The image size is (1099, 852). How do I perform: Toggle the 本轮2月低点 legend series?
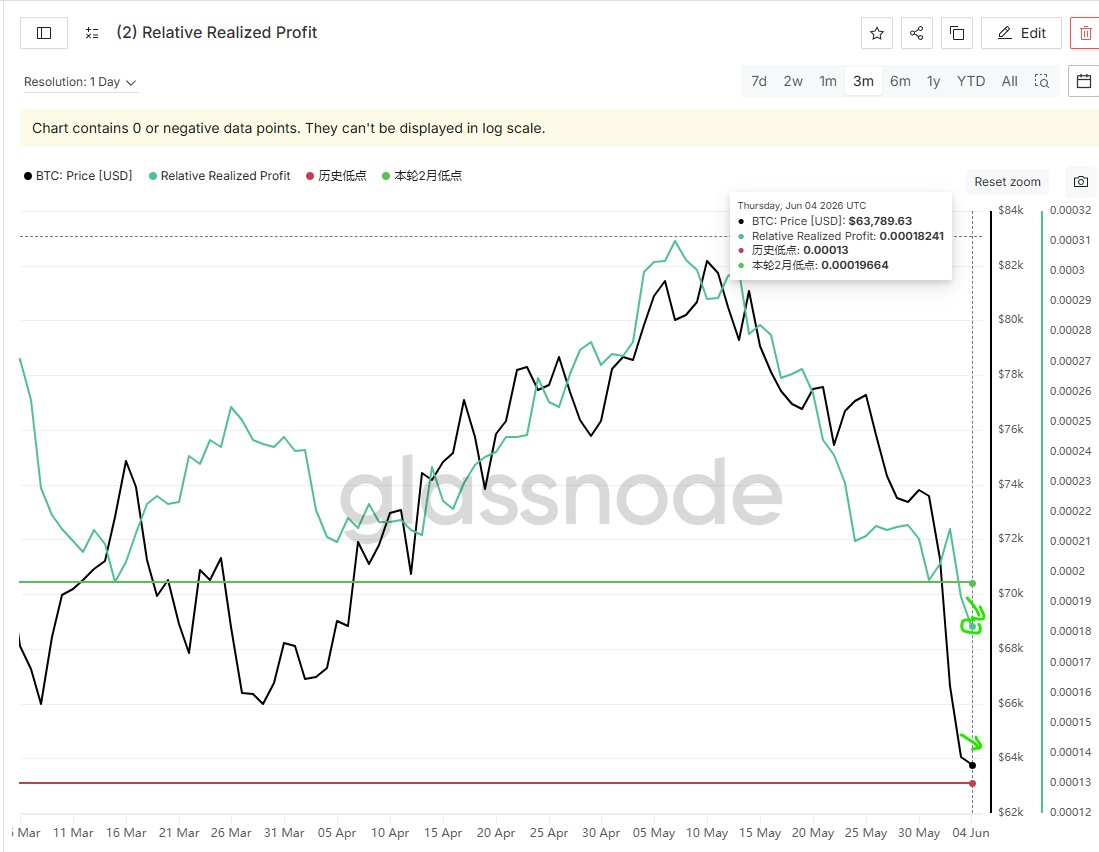coord(421,176)
